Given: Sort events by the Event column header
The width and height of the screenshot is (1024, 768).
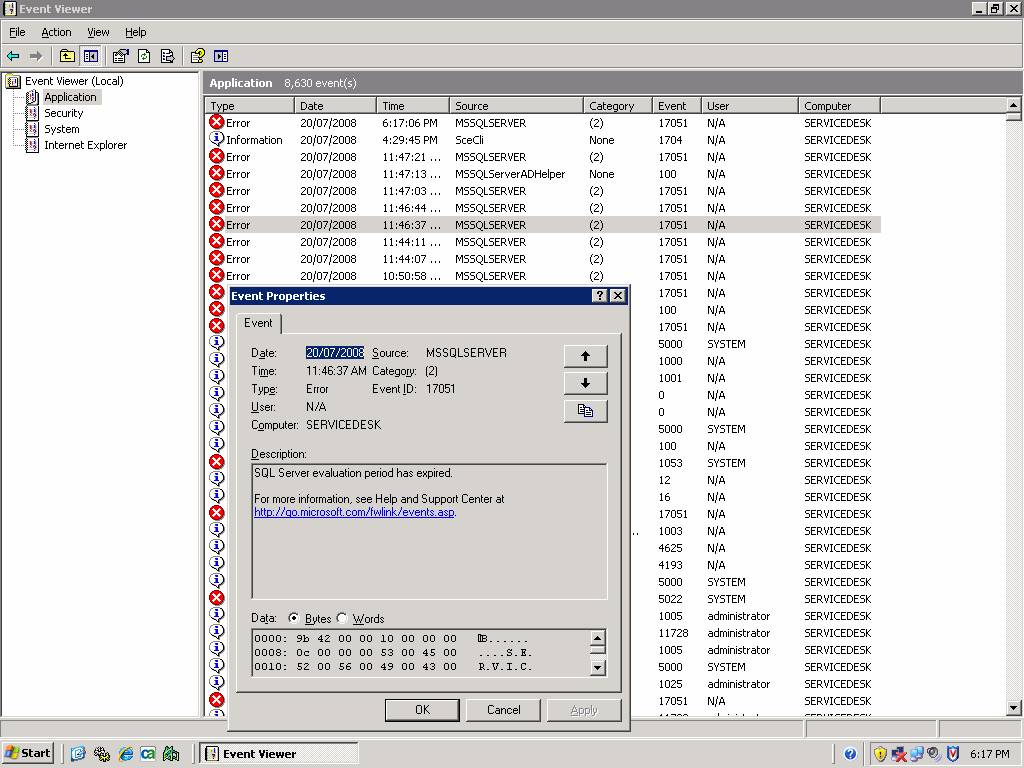Looking at the screenshot, I should (677, 106).
